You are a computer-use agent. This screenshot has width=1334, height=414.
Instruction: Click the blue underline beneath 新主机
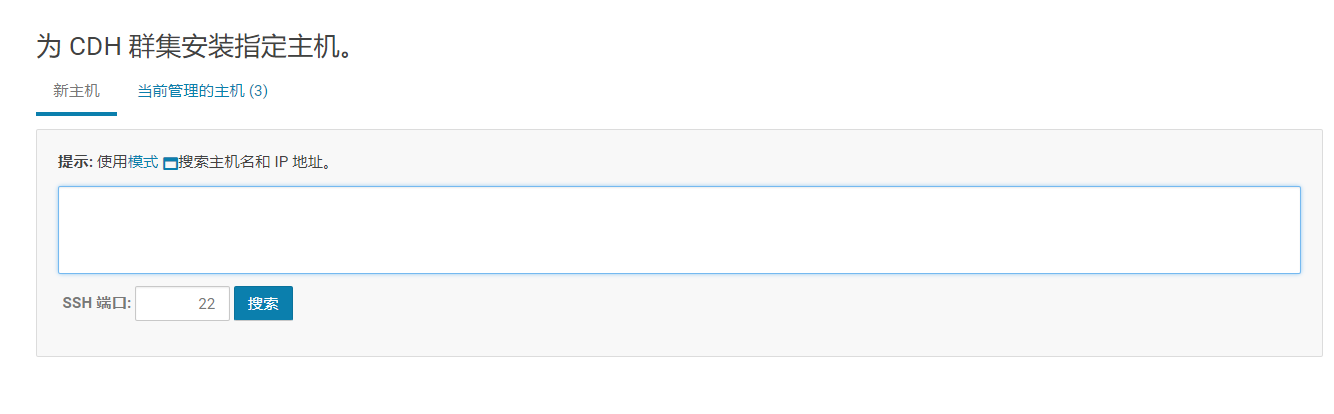(x=77, y=114)
